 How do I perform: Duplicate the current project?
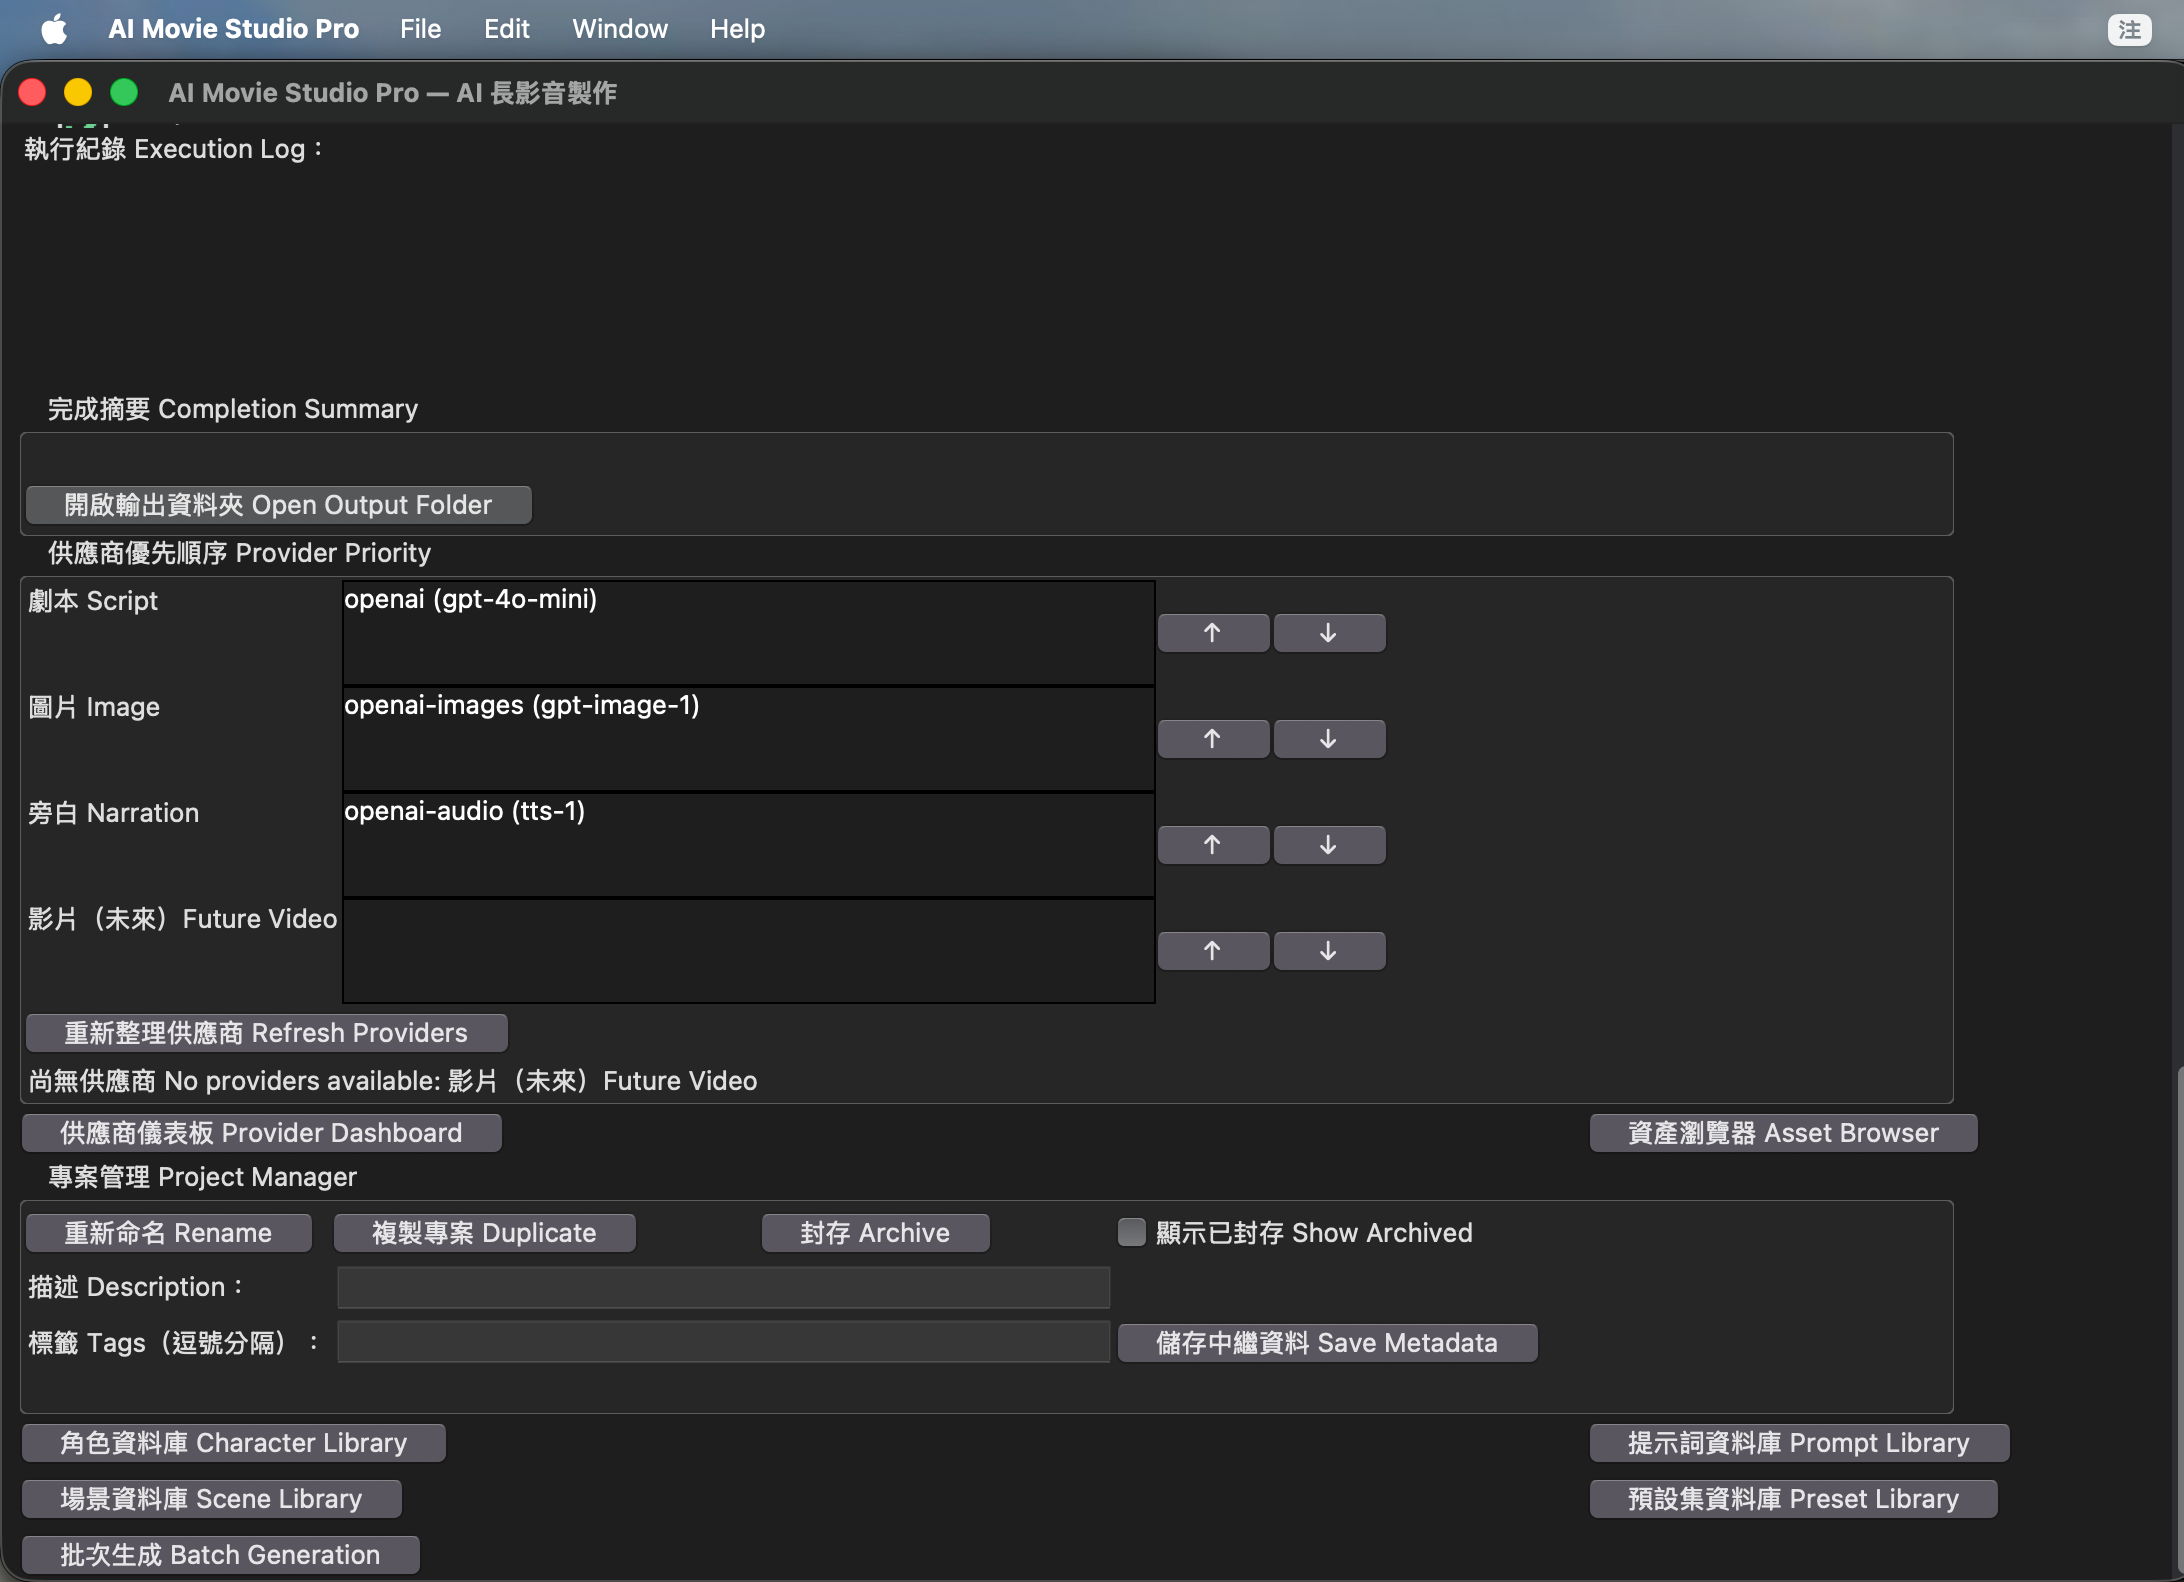click(x=484, y=1233)
